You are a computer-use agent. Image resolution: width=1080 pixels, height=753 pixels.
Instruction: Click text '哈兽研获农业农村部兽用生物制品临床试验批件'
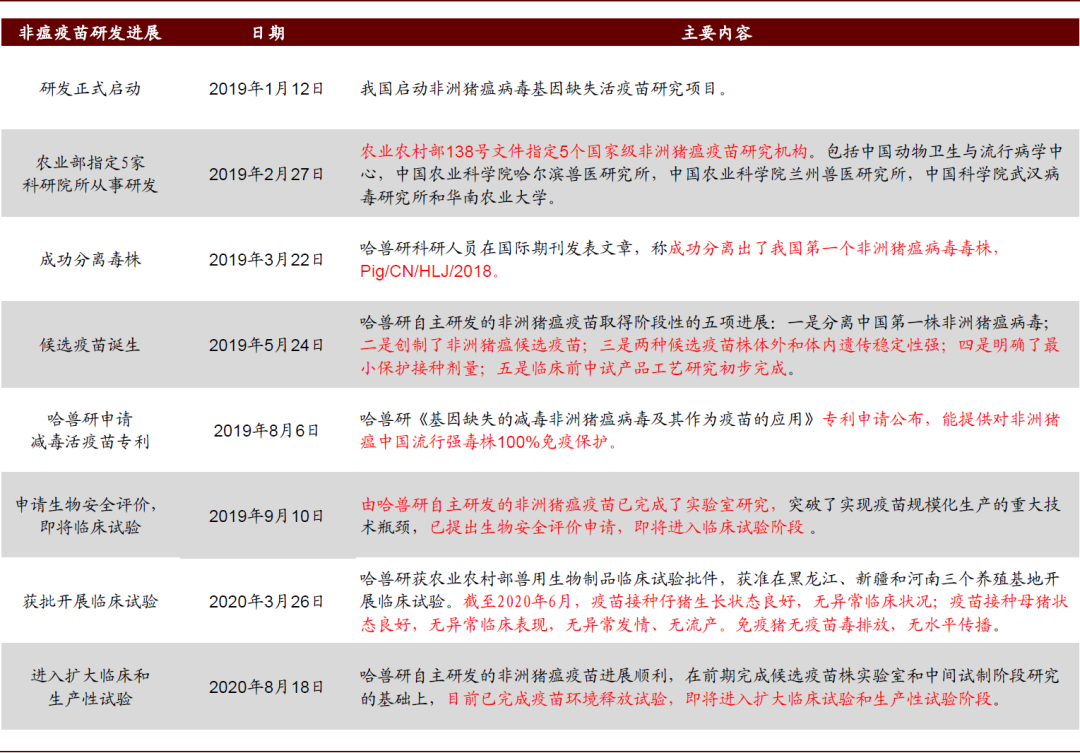(539, 579)
